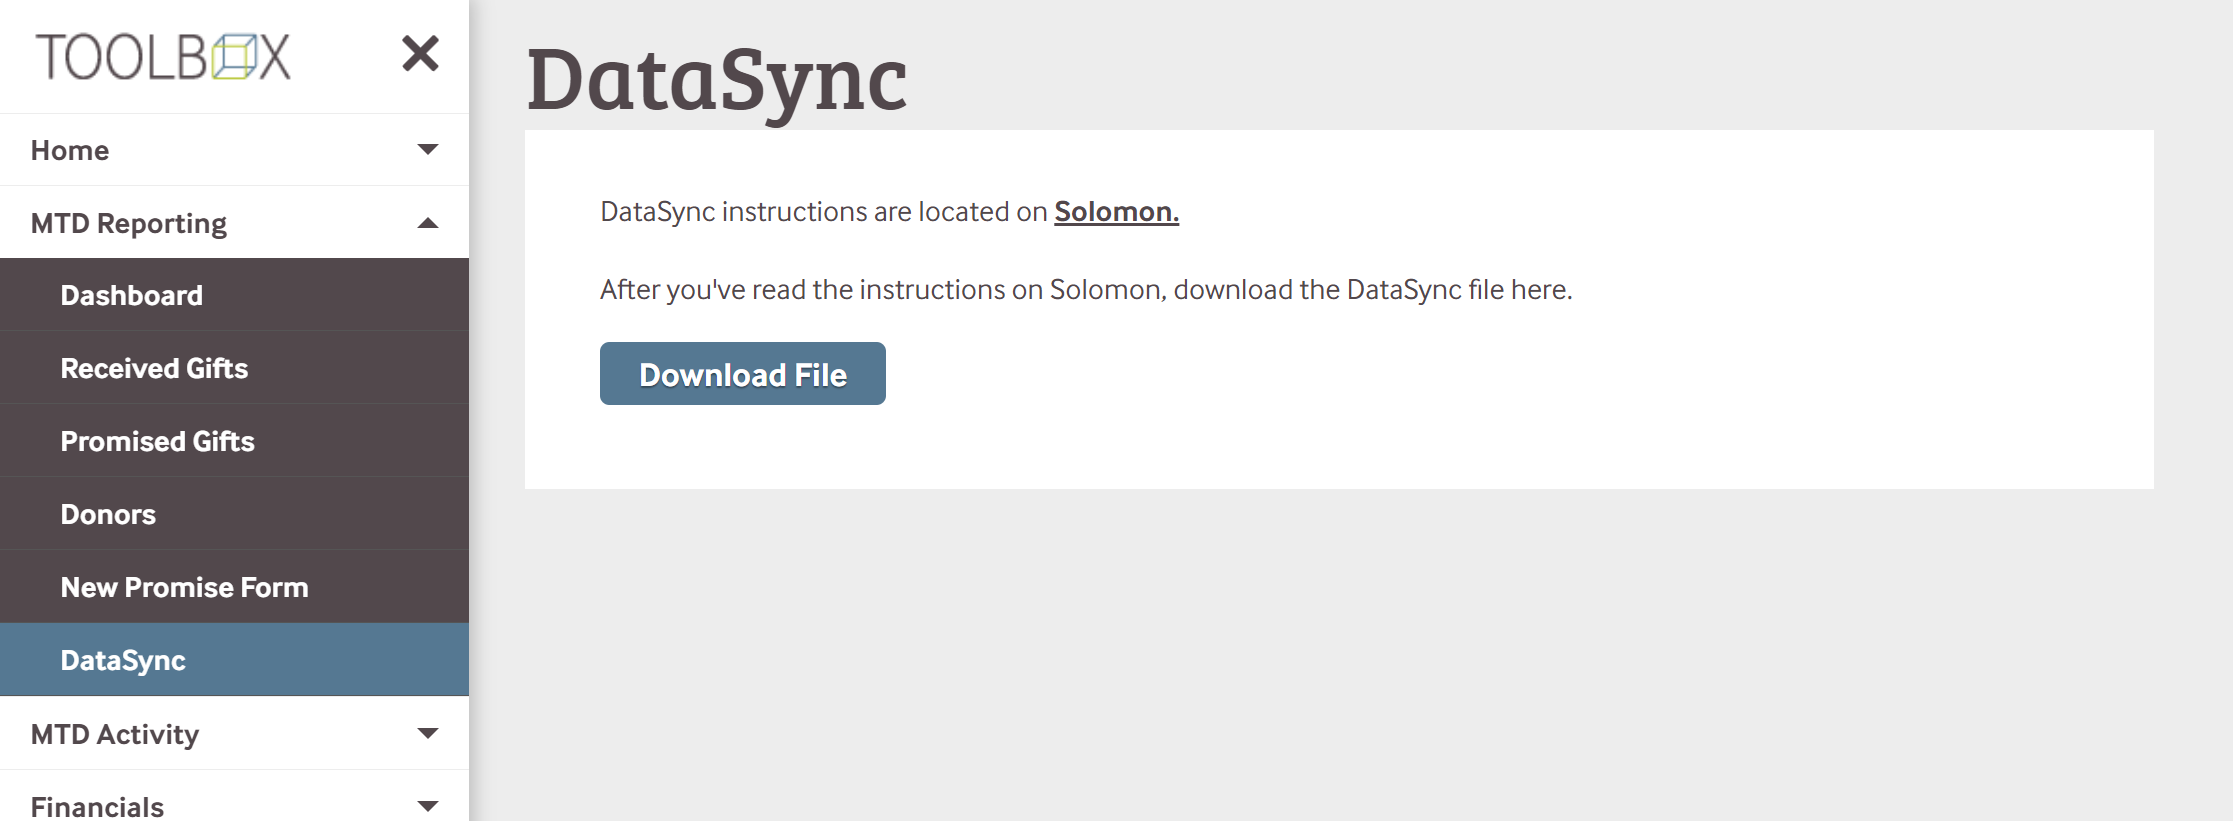This screenshot has height=821, width=2233.
Task: Open the Dashboard page
Action: [x=132, y=295]
